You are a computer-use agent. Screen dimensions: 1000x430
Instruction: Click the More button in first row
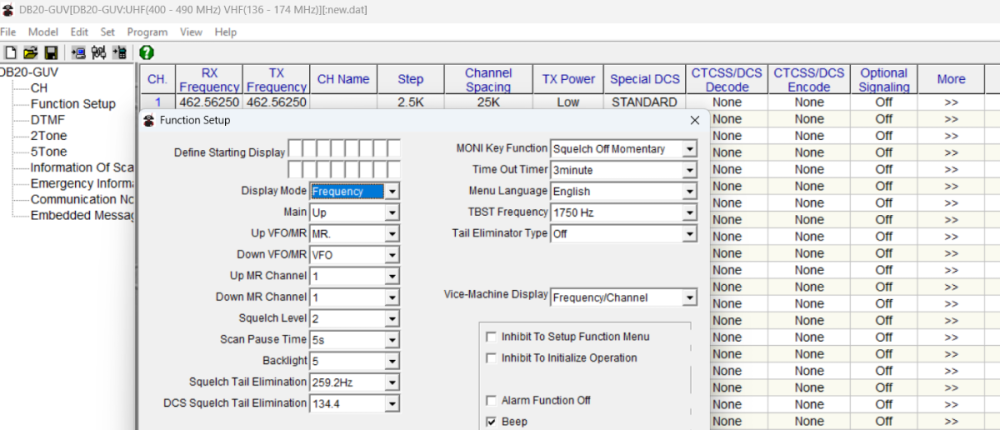click(951, 102)
